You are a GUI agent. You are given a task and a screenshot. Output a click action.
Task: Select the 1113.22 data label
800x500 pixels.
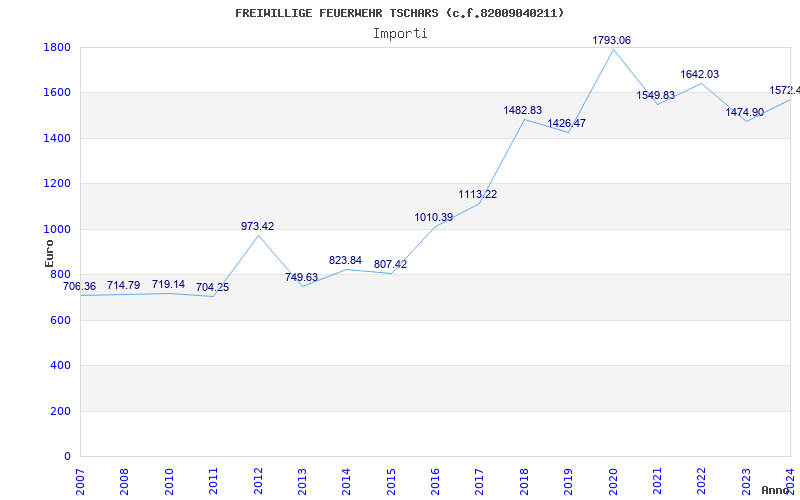click(x=478, y=195)
